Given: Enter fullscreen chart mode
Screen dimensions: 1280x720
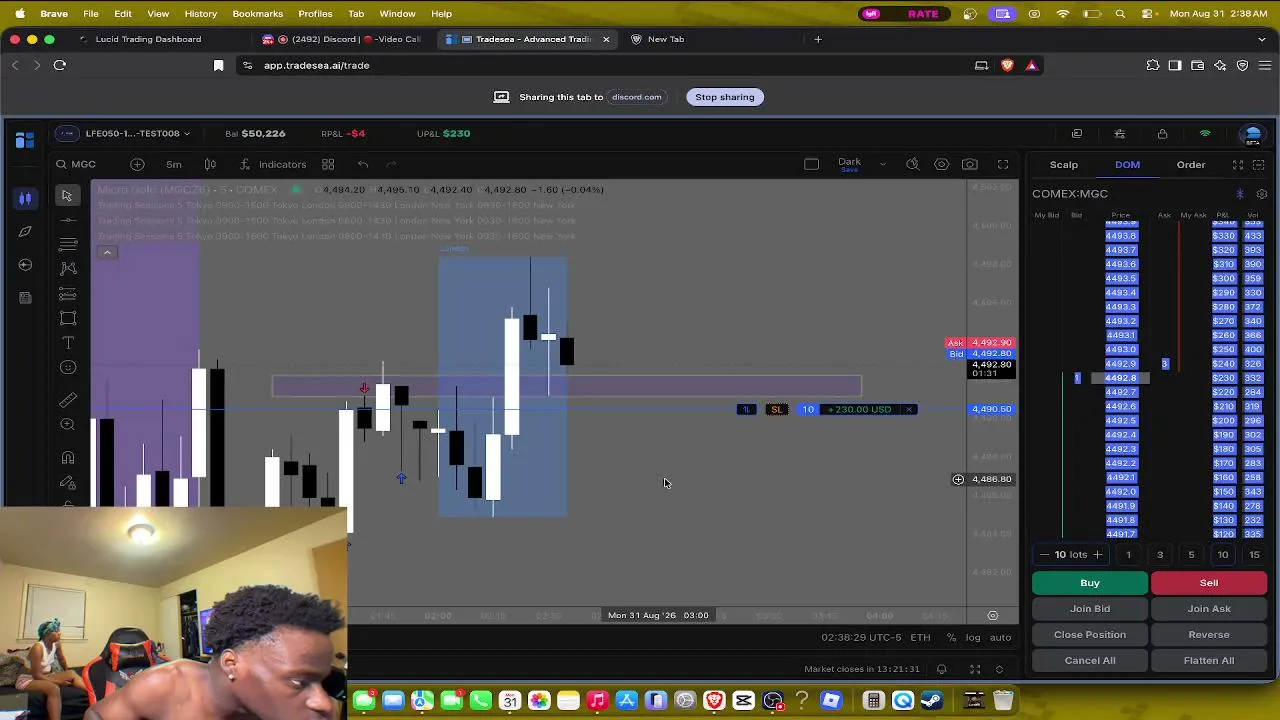Looking at the screenshot, I should coord(1003,164).
